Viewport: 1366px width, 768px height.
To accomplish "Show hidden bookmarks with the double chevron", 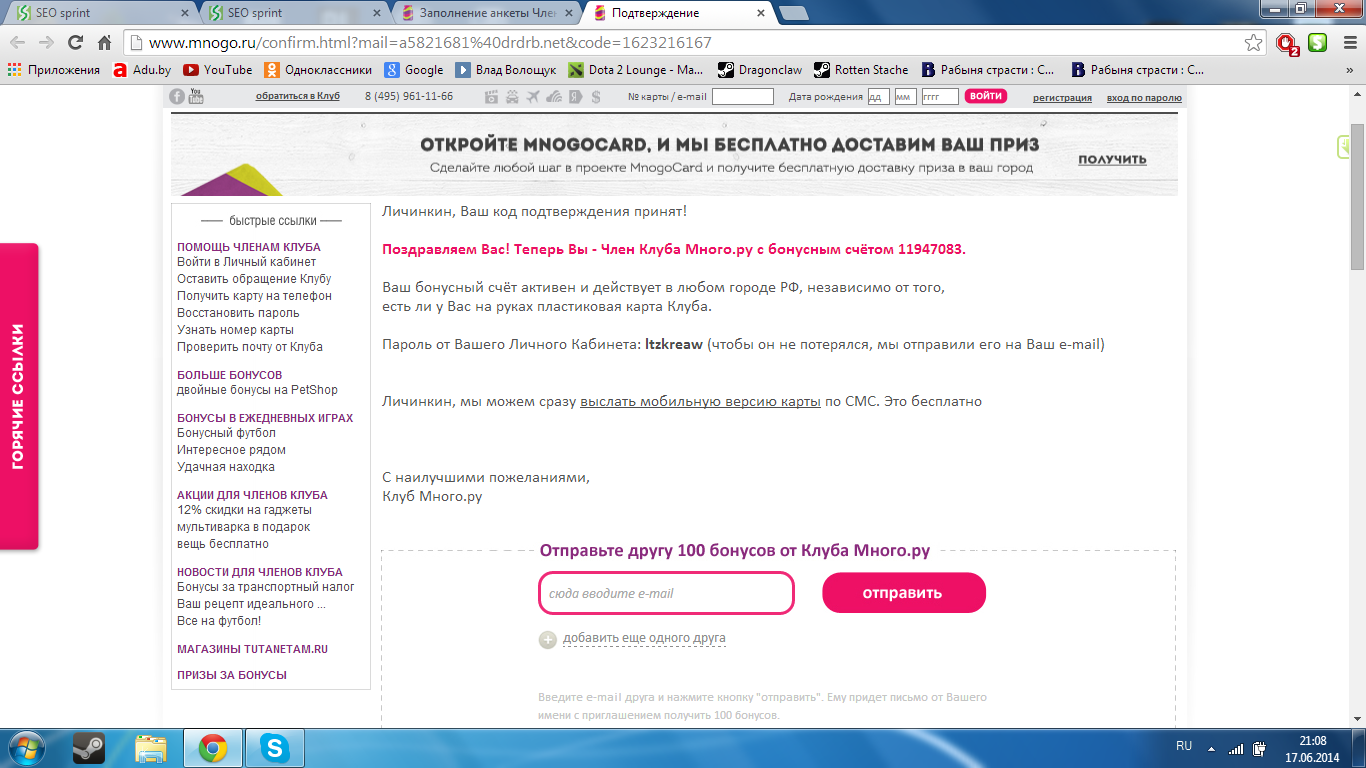I will (1350, 70).
